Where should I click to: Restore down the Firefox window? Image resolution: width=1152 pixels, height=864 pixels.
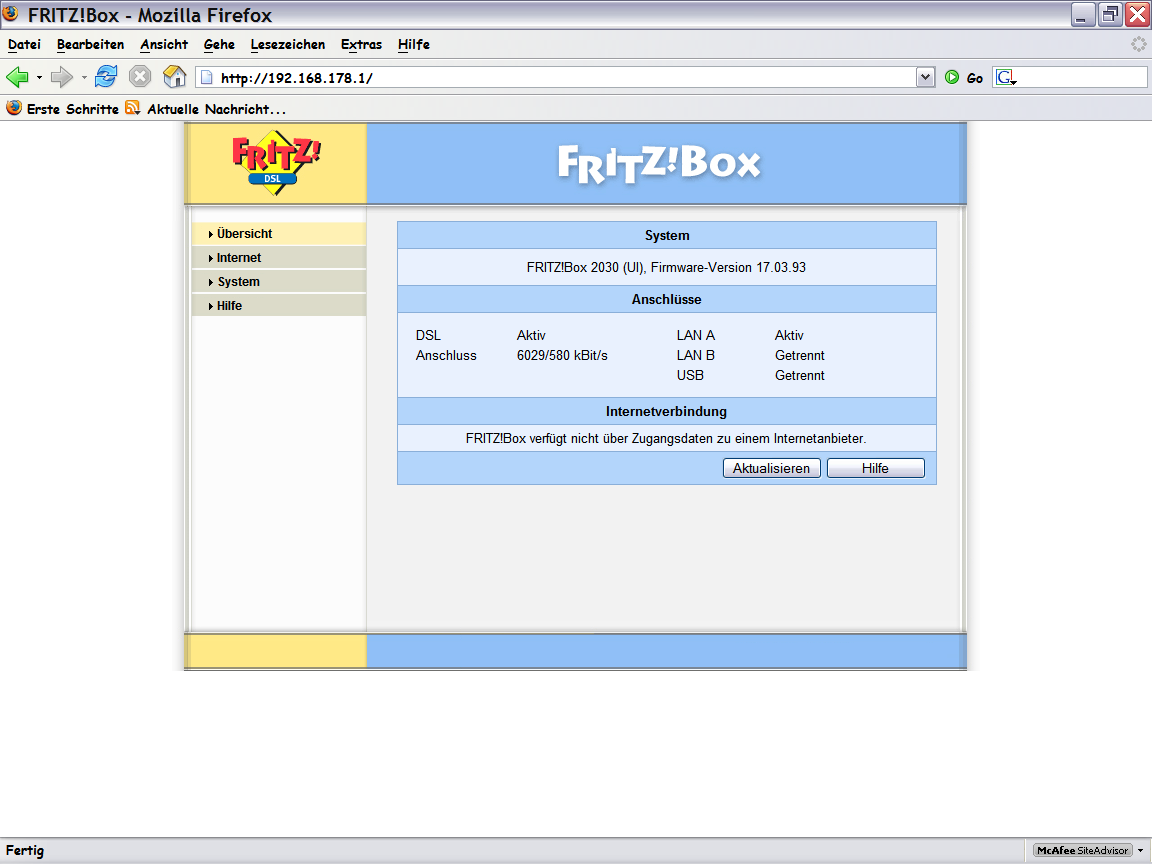click(1110, 15)
